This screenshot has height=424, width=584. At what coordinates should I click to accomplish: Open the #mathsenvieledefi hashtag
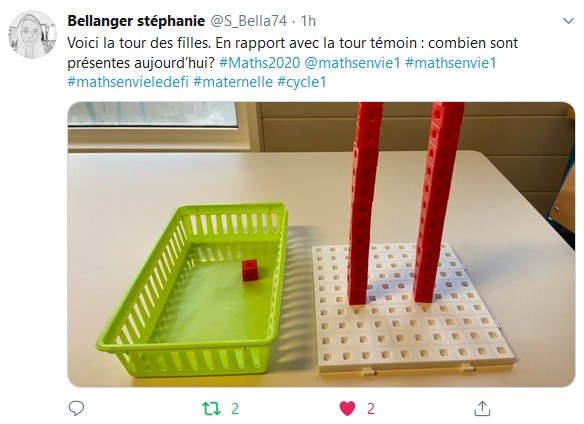point(128,82)
